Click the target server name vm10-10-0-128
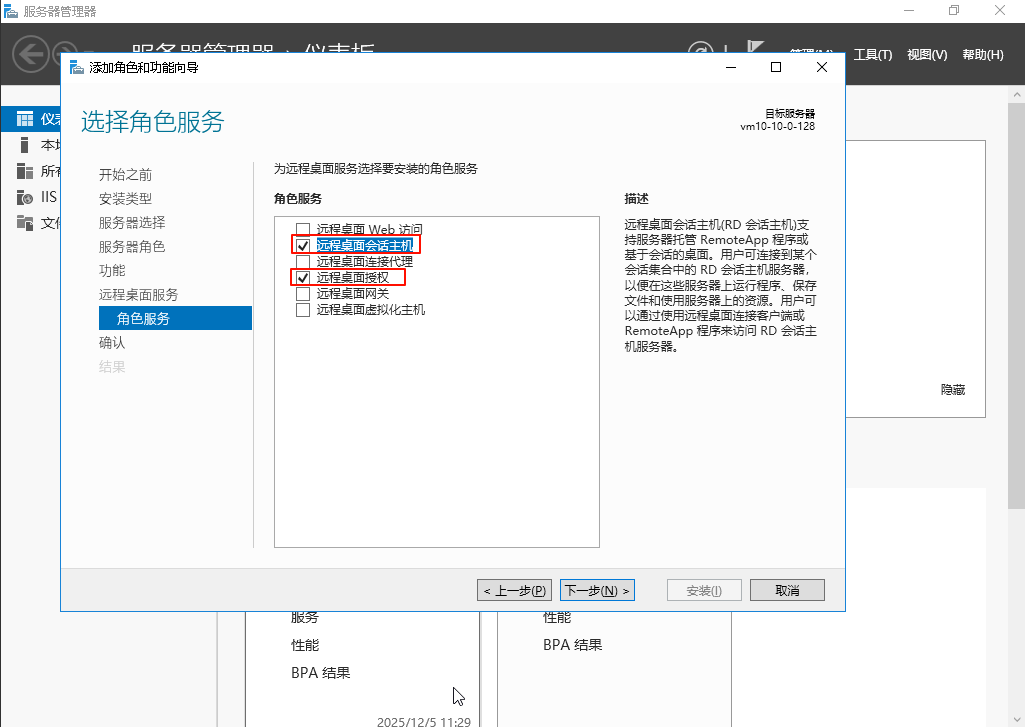Image resolution: width=1025 pixels, height=727 pixels. tap(777, 126)
